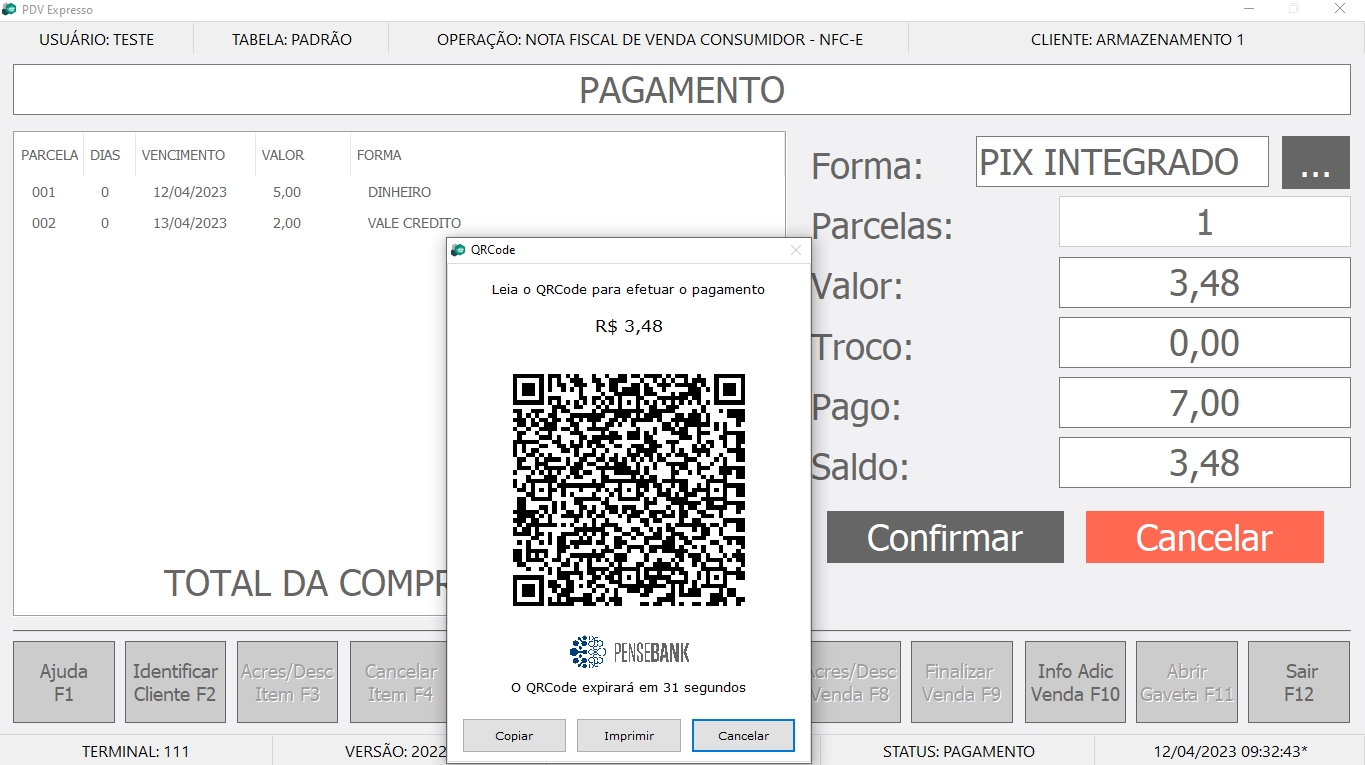The image size is (1365, 765).
Task: Click the Imprimir button in QRCode dialog
Action: [x=629, y=736]
